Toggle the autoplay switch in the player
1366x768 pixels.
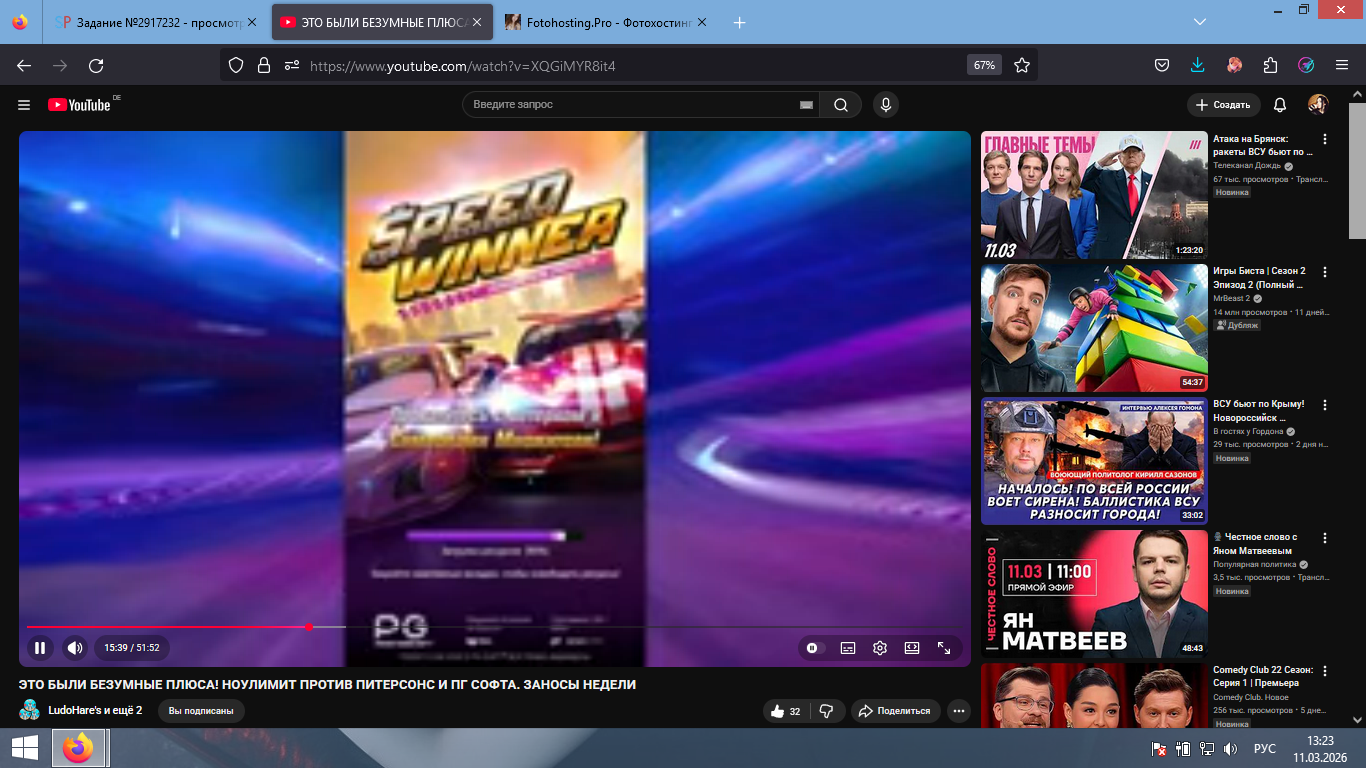tap(813, 648)
